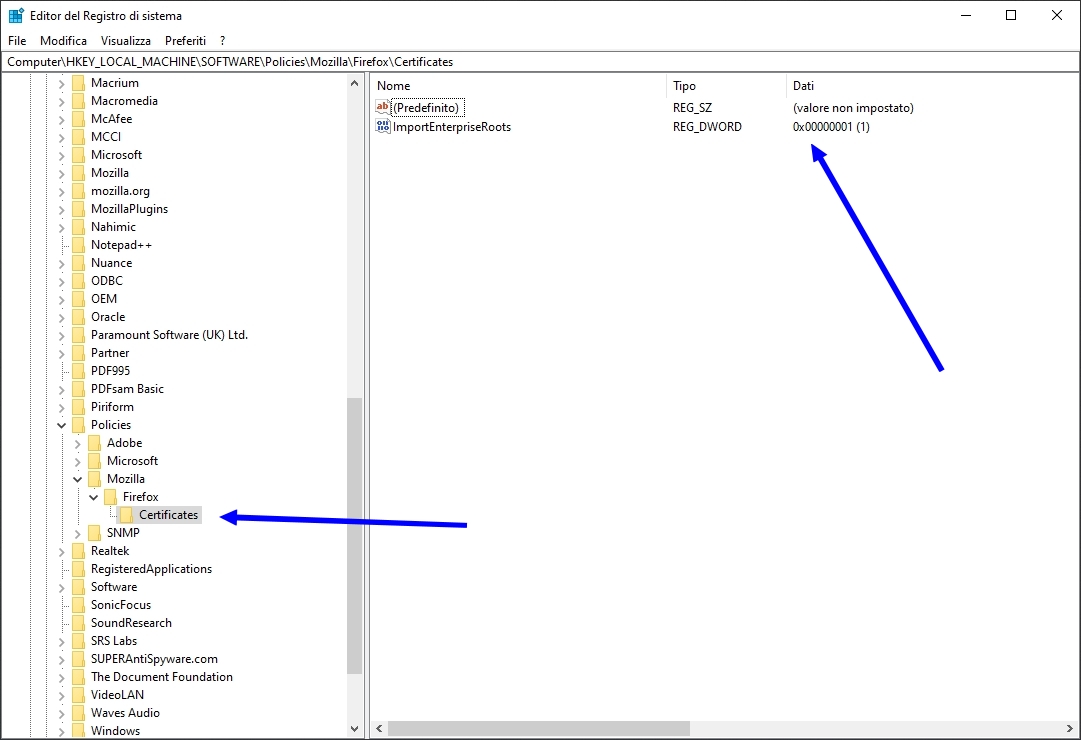Select the (Predefinito) string value icon

coord(383,107)
